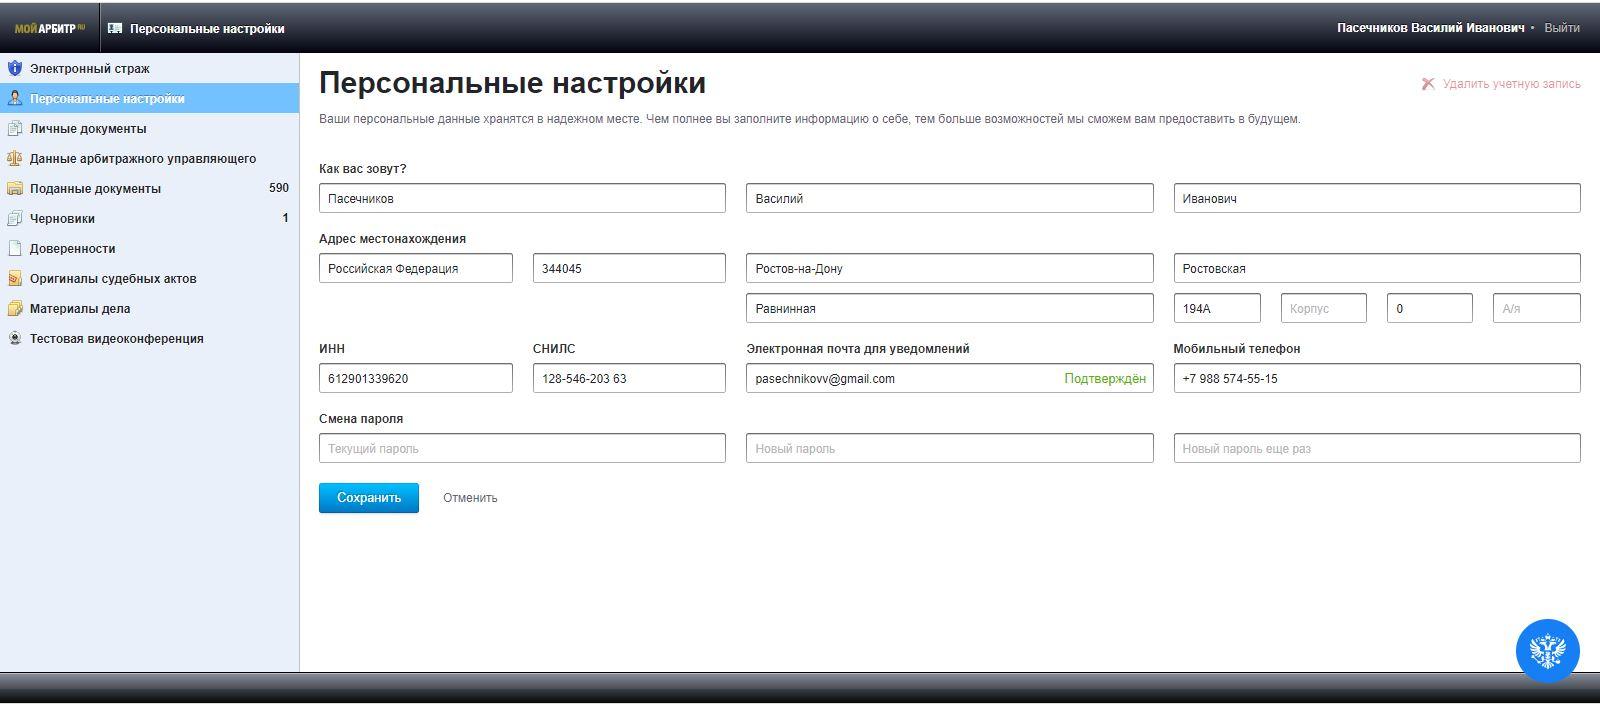Click the Оригиналы судебных актов icon
Viewport: 1600px width, 705px height.
pyautogui.click(x=14, y=279)
